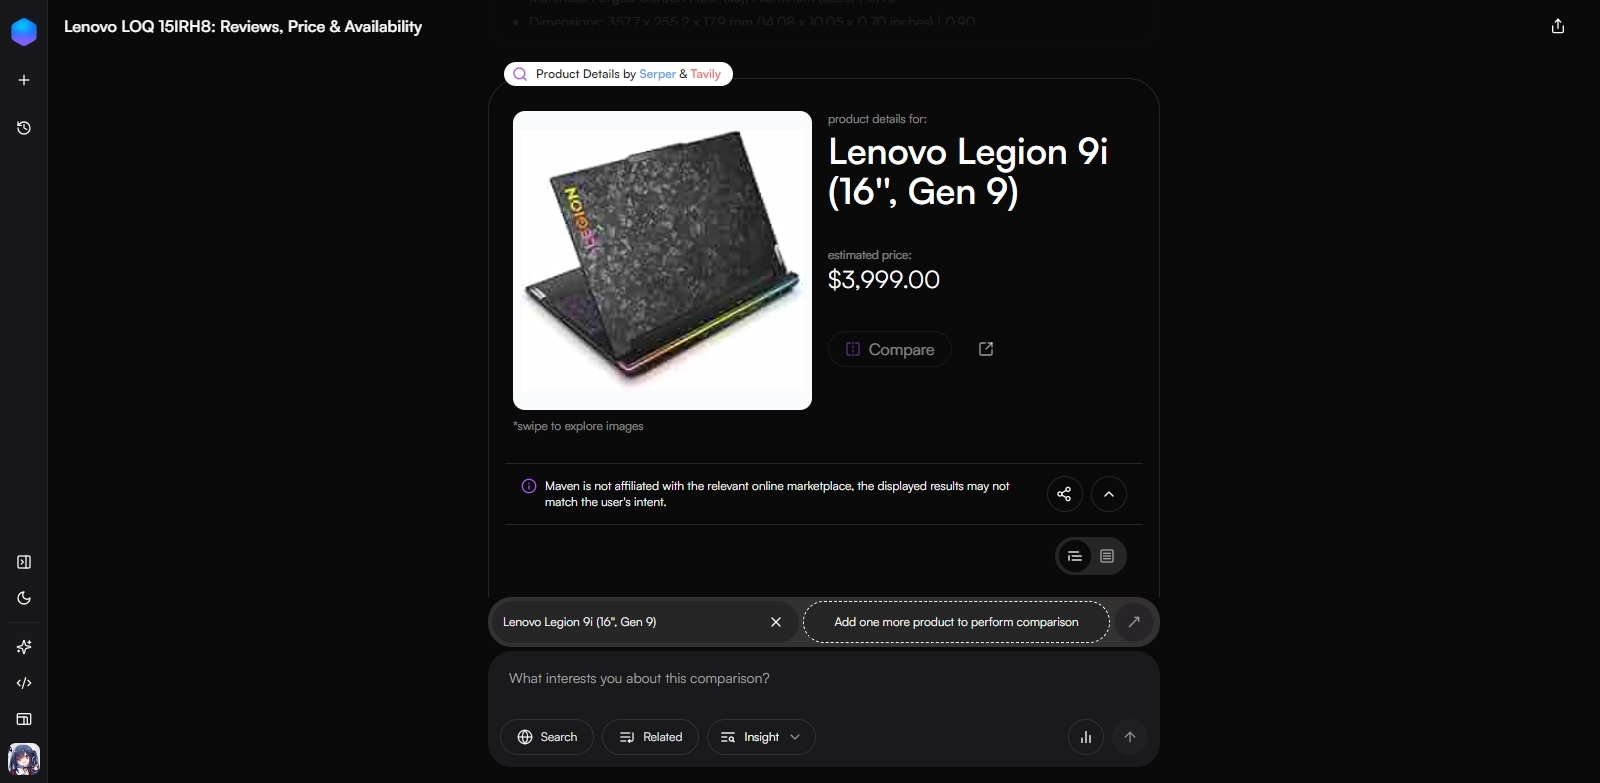Image resolution: width=1600 pixels, height=783 pixels.
Task: Open the chat history icon
Action: [24, 128]
